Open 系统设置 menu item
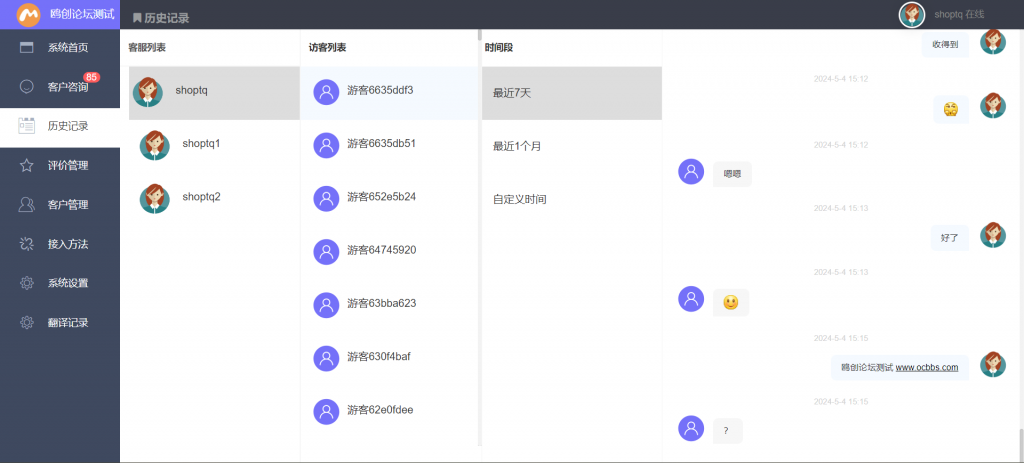This screenshot has height=463, width=1024. tap(60, 283)
